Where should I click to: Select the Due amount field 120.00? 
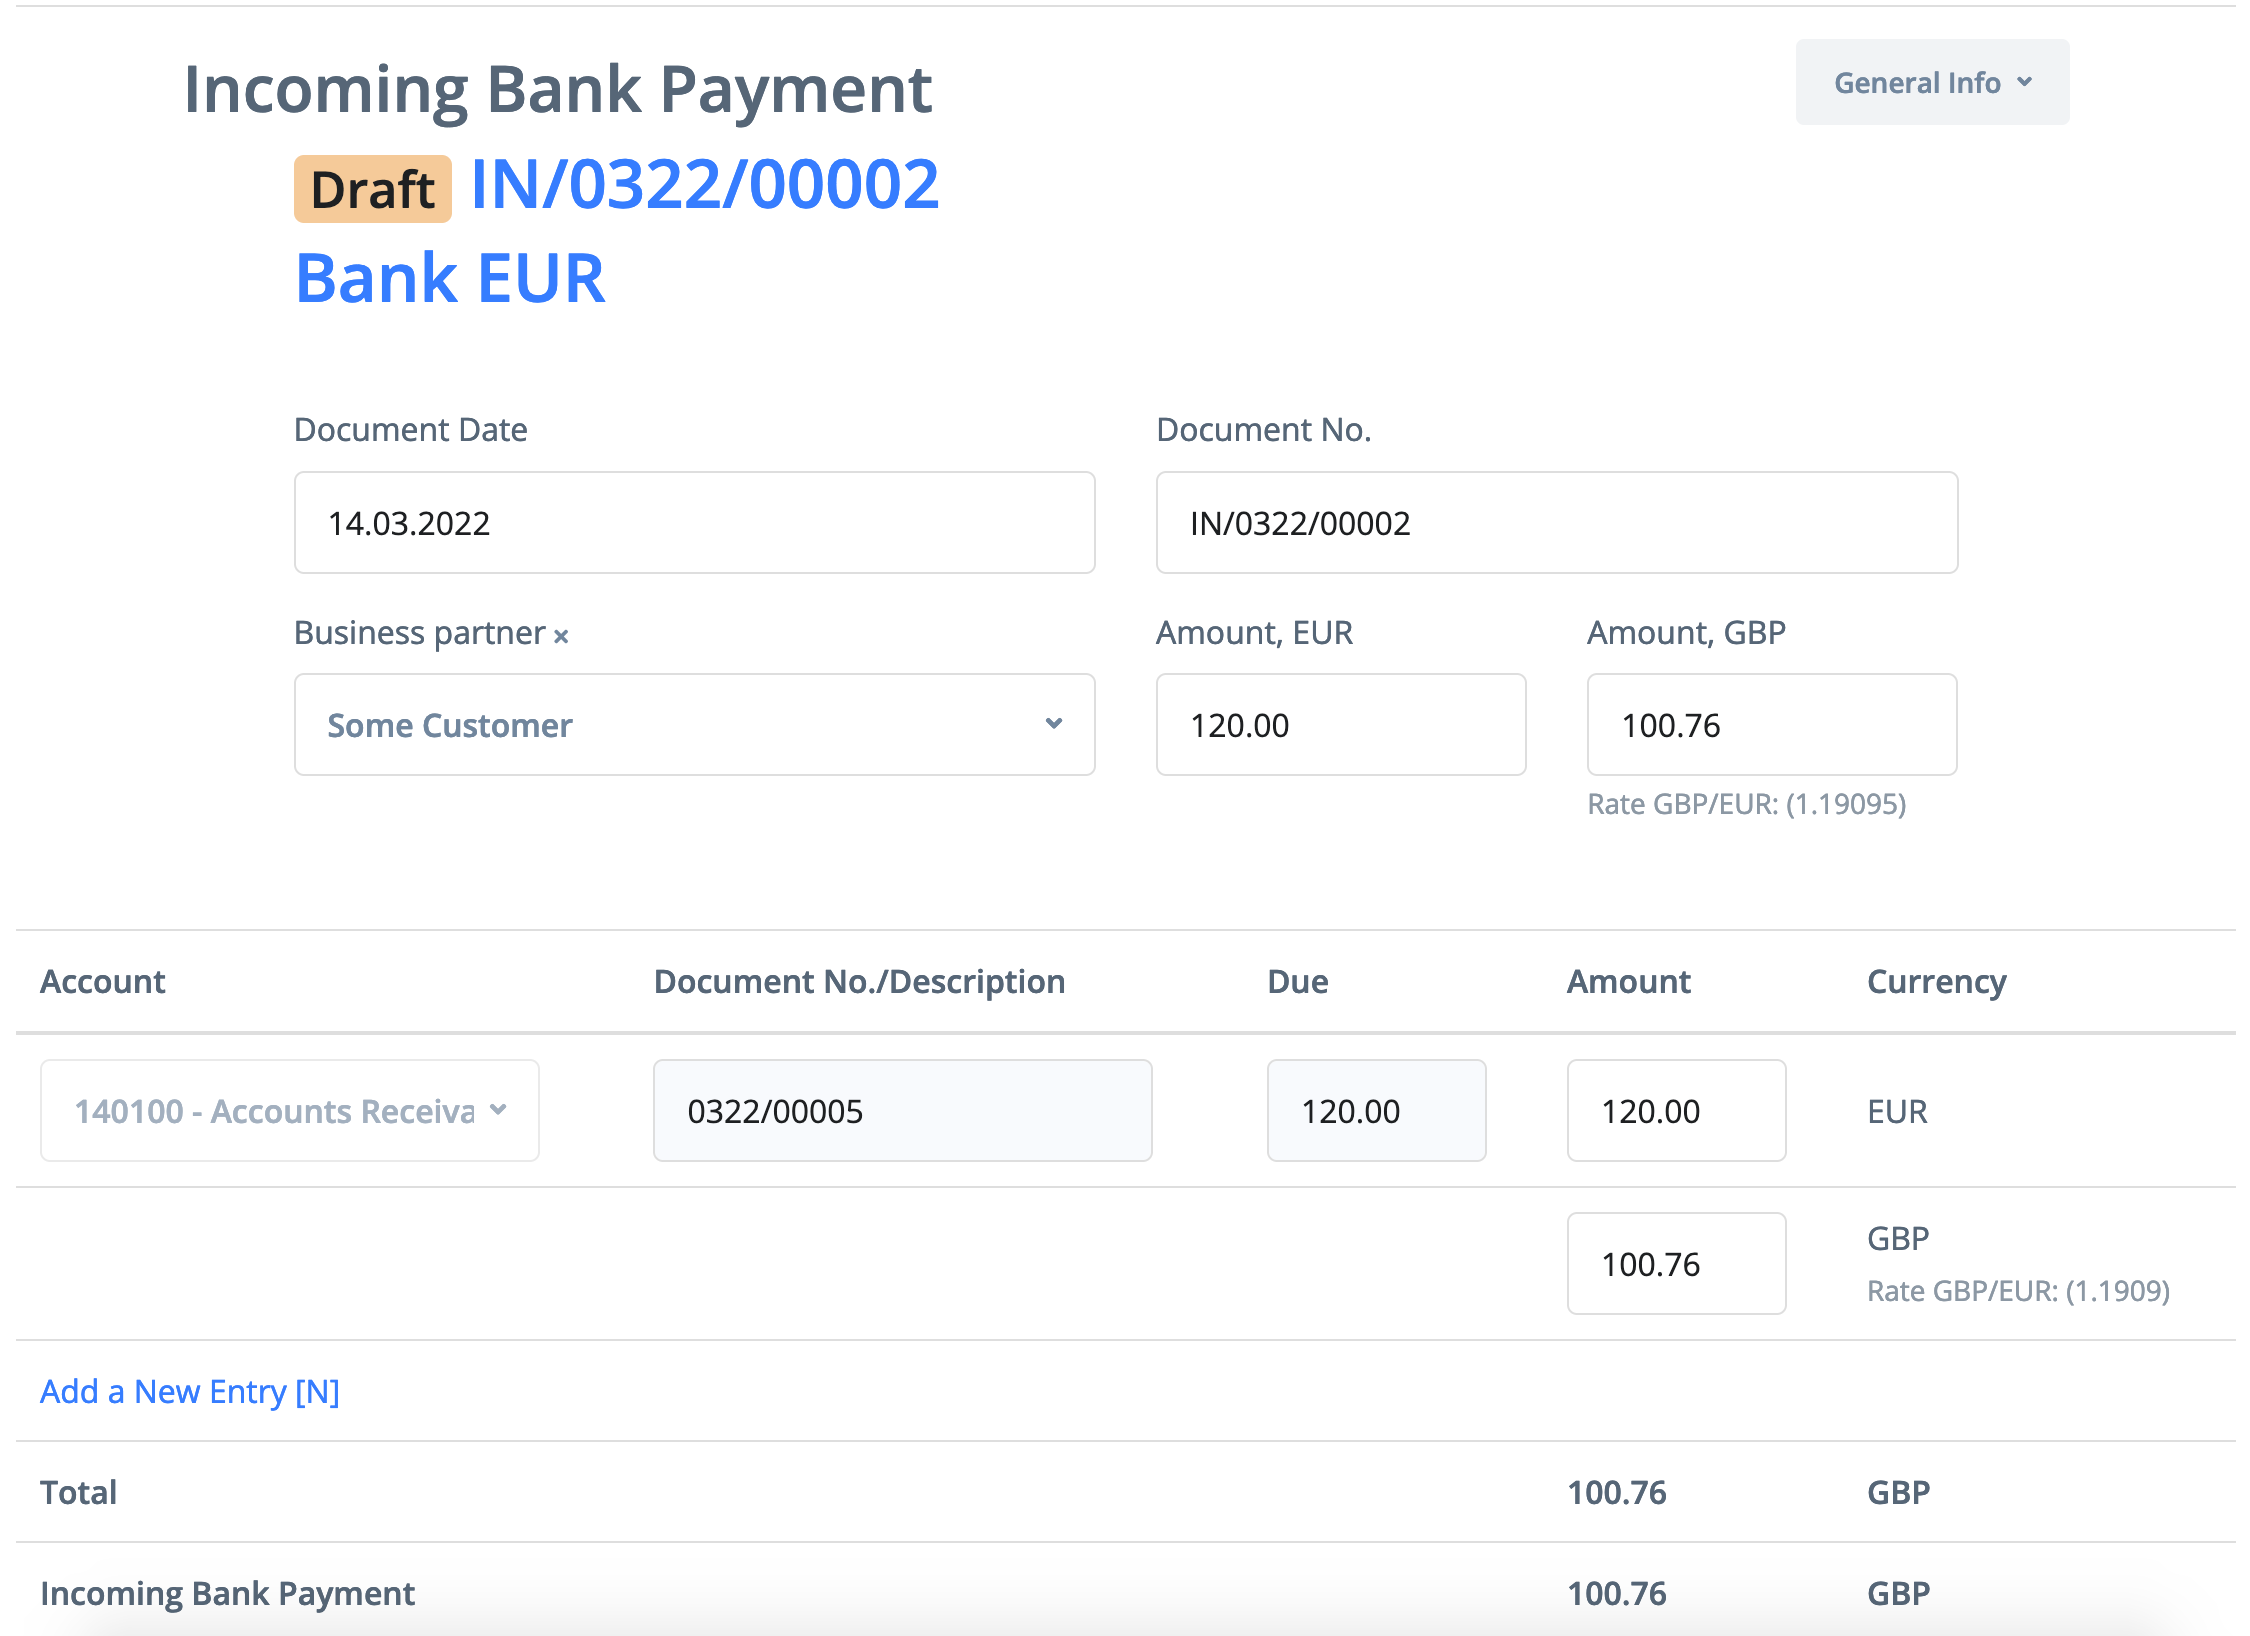1376,1111
